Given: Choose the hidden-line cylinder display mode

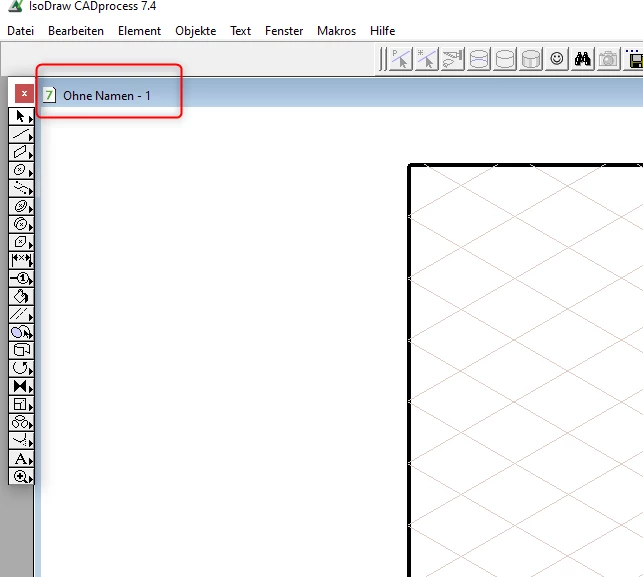Looking at the screenshot, I should [x=504, y=59].
